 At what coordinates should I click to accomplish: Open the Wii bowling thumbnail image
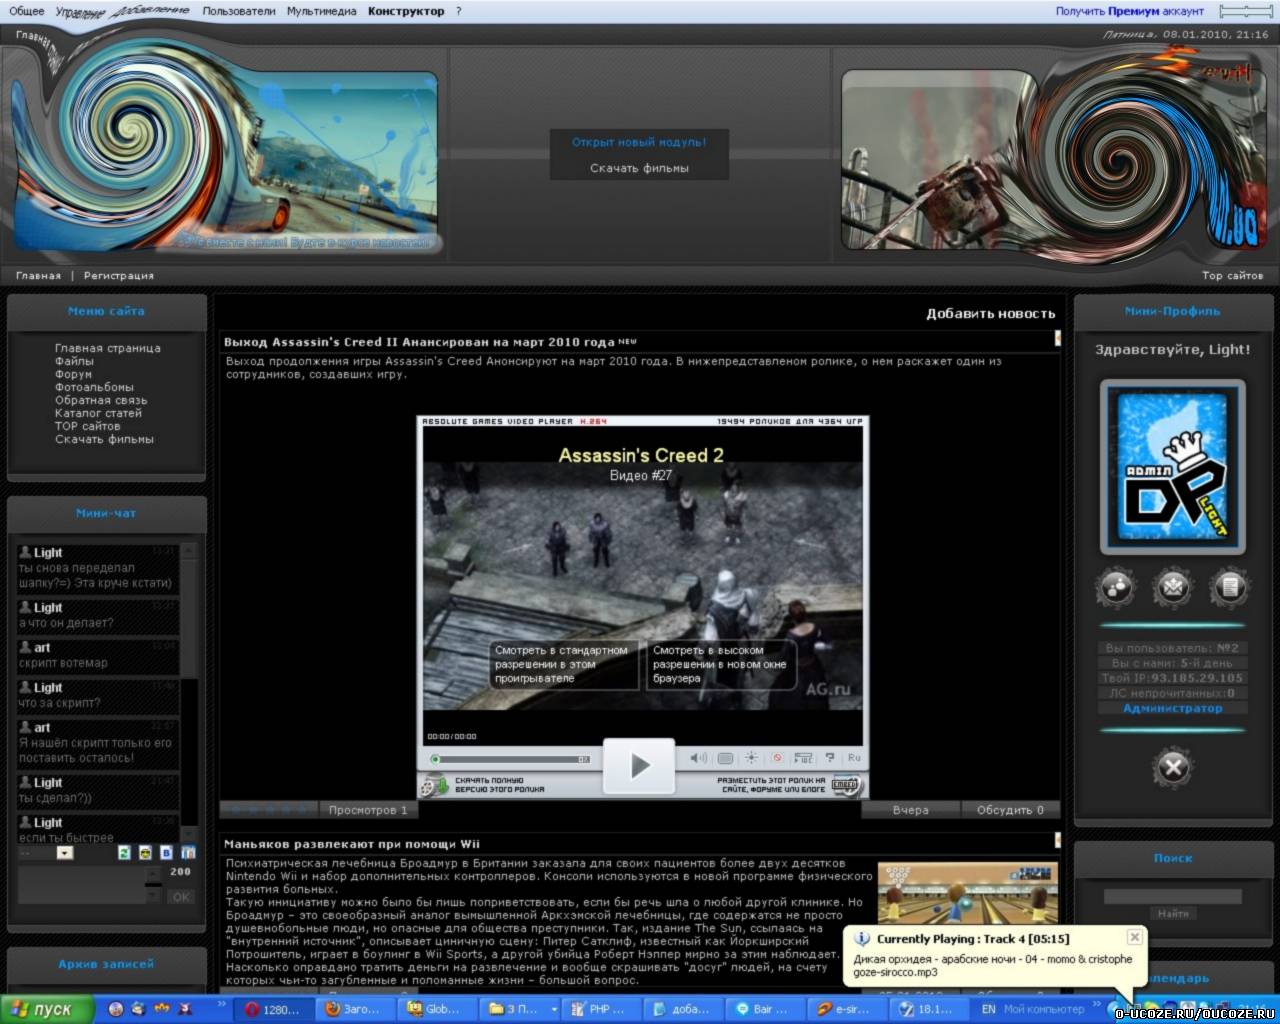[967, 895]
